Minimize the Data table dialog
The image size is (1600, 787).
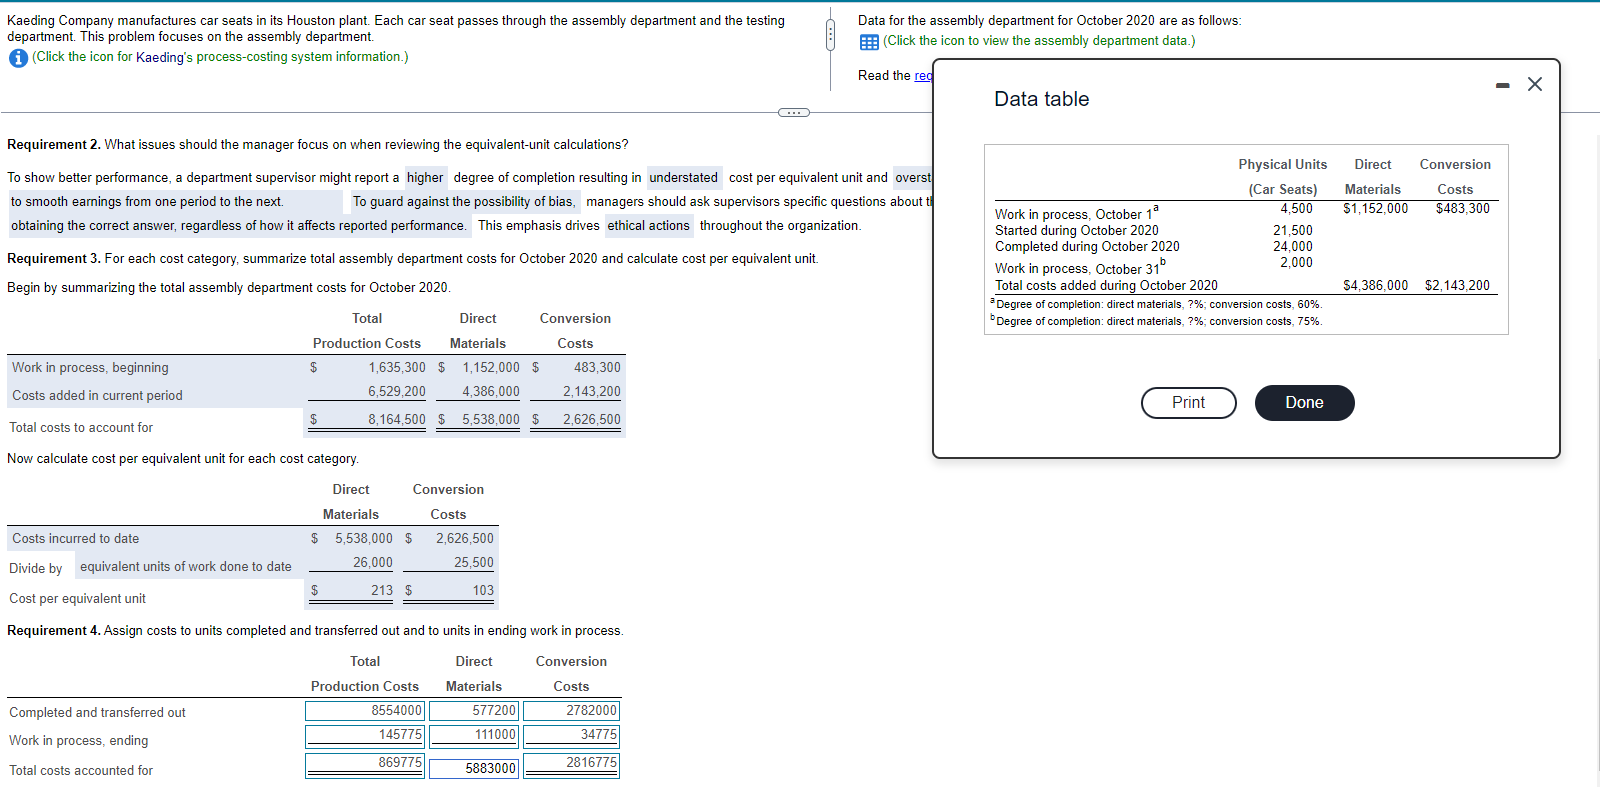[1502, 85]
